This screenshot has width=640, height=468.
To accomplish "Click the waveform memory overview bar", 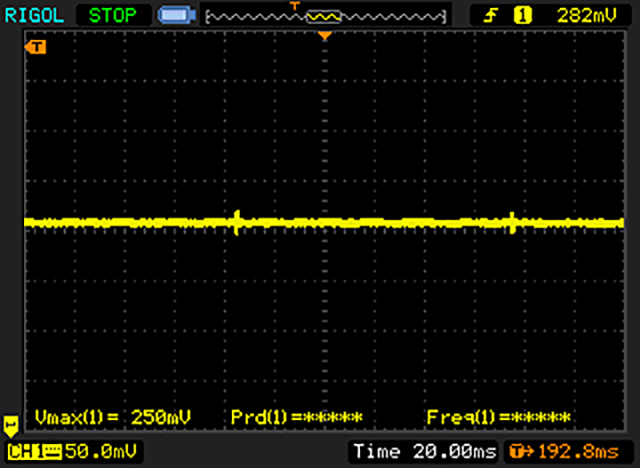I will coord(325,17).
